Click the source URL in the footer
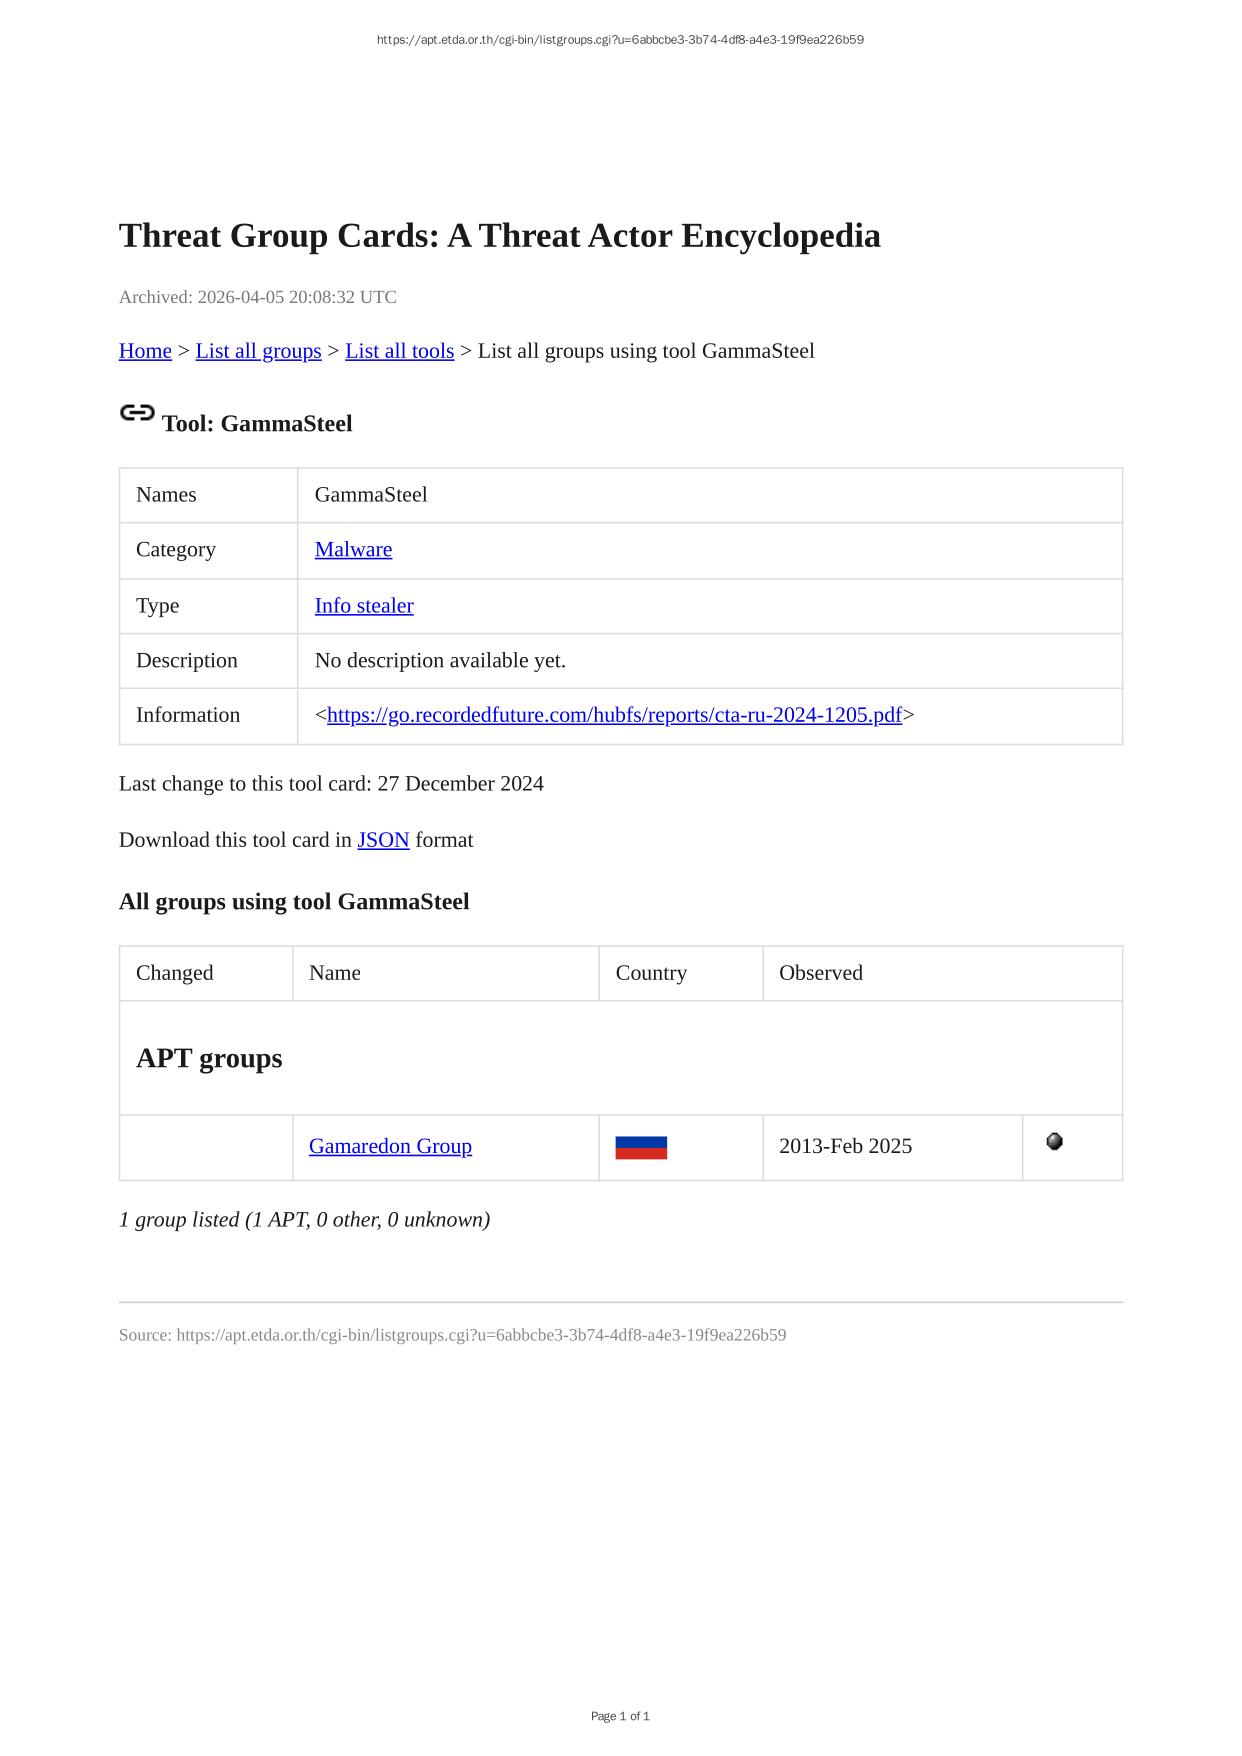The height and width of the screenshot is (1756, 1242). pos(481,1335)
